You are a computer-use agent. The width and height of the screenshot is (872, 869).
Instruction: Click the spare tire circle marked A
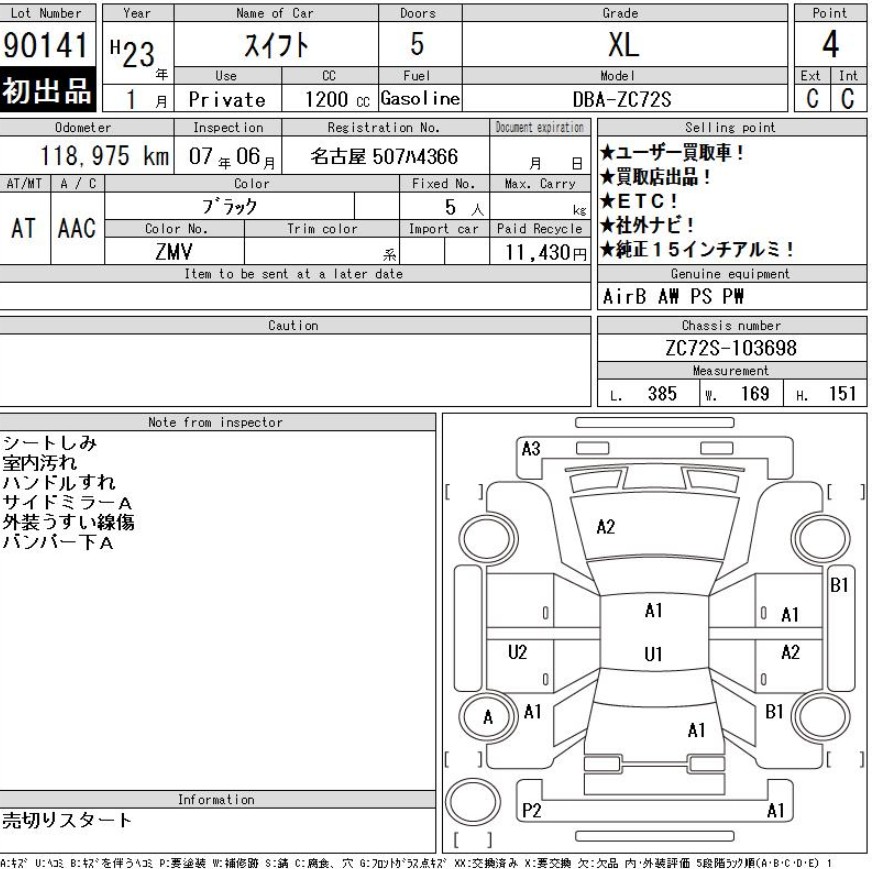(x=489, y=716)
